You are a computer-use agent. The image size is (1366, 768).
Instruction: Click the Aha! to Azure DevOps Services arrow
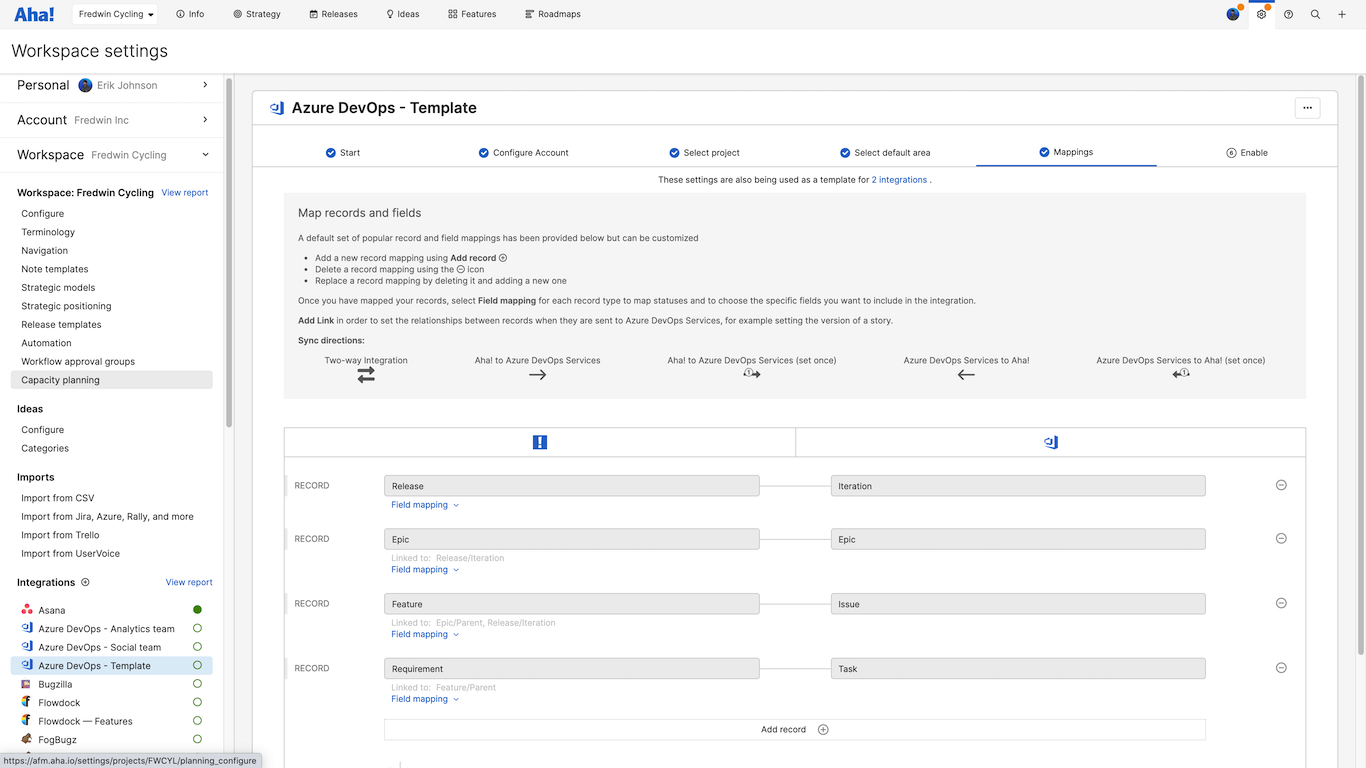coord(538,375)
